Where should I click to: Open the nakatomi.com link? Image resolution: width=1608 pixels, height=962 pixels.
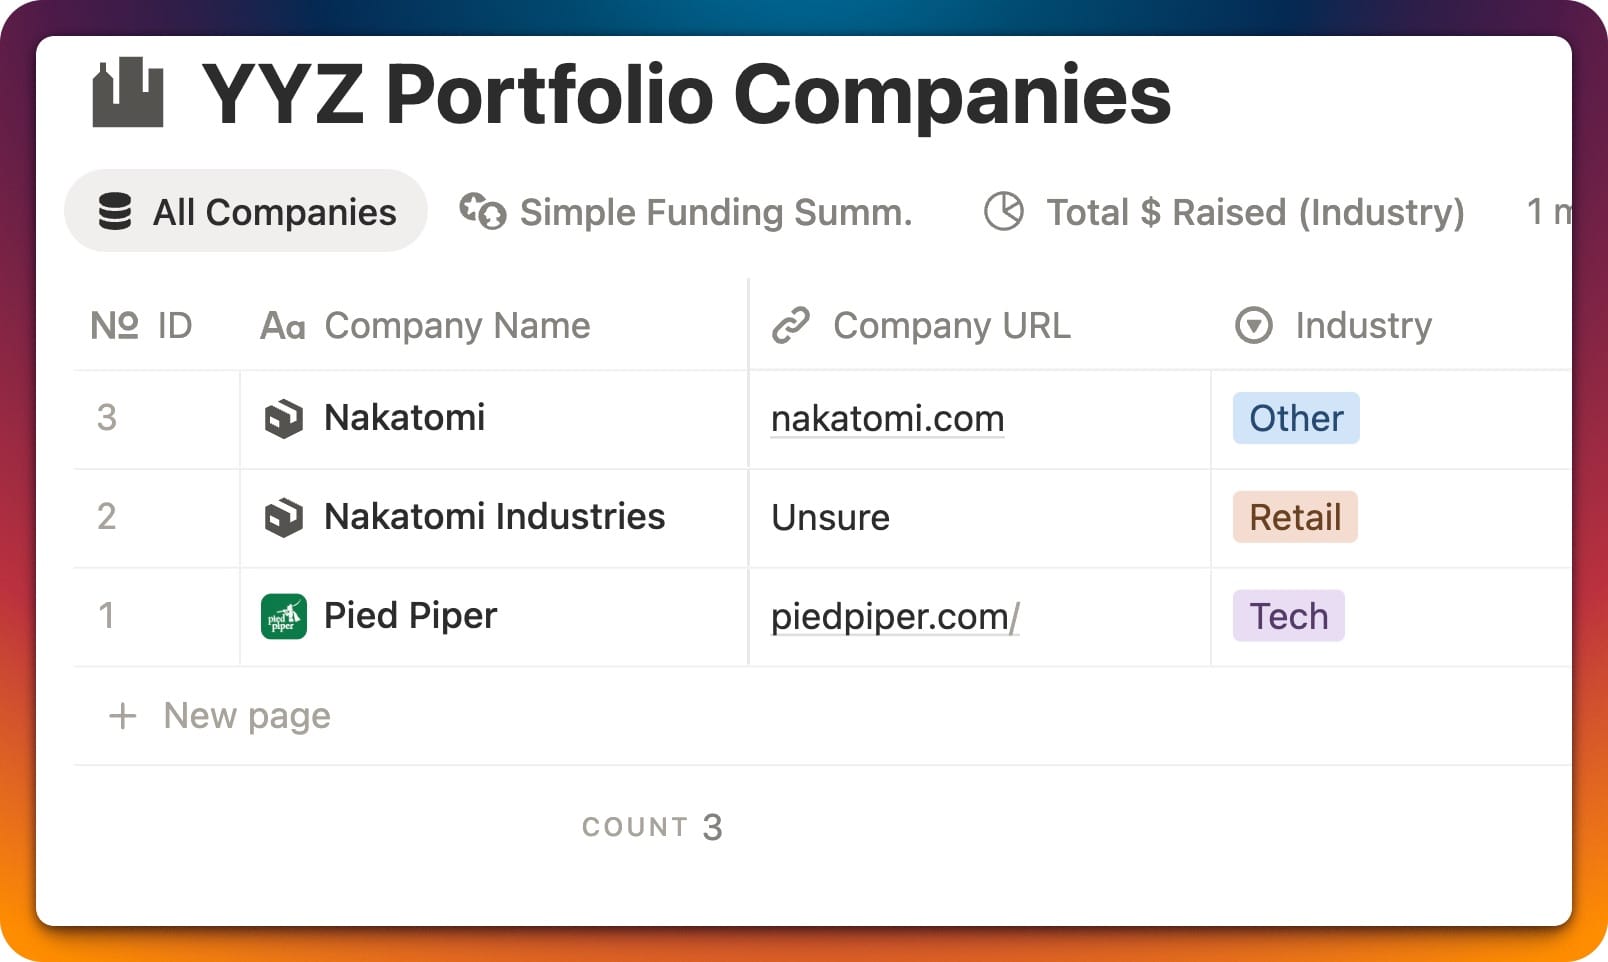(887, 419)
